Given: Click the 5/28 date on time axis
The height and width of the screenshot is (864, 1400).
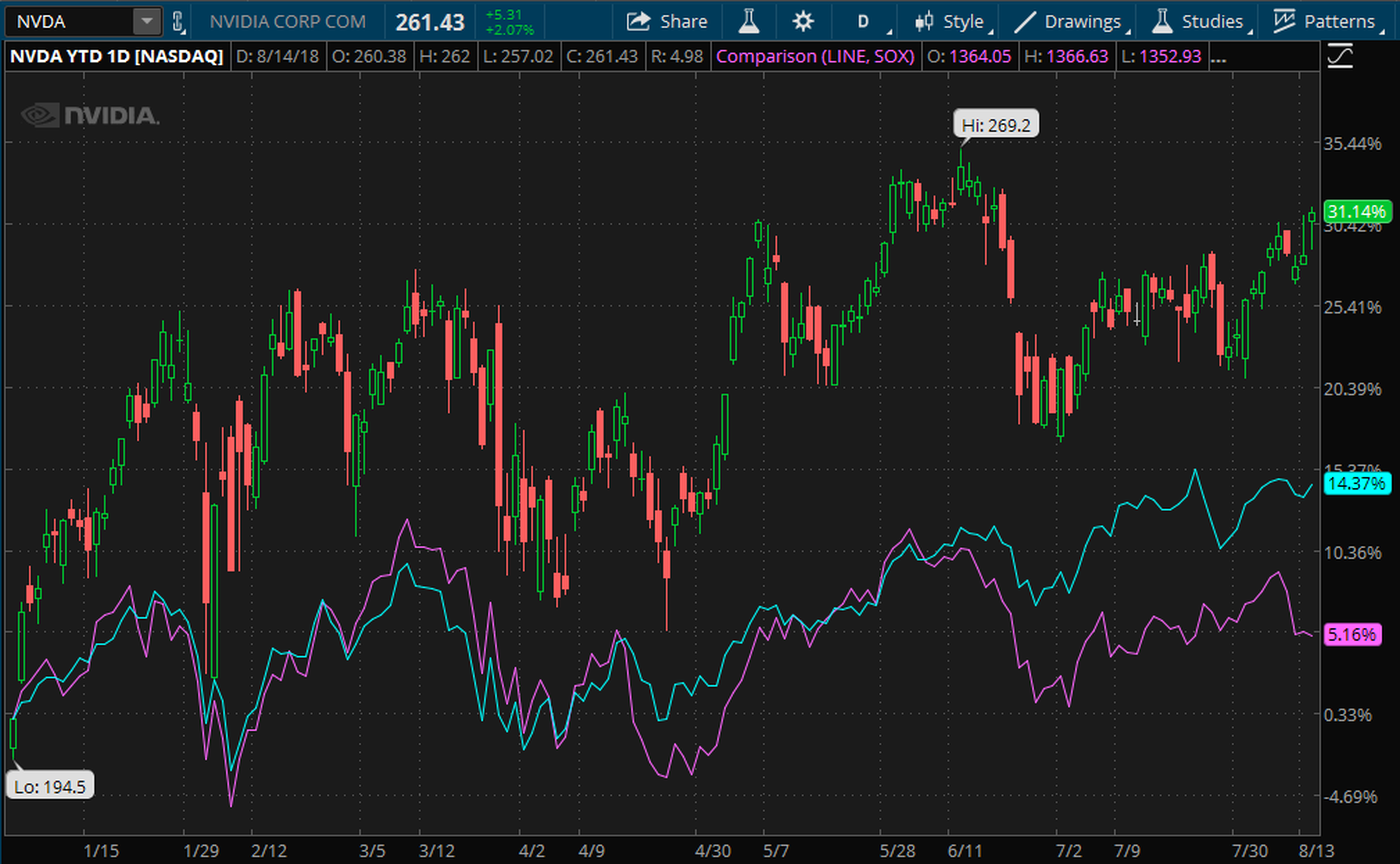Looking at the screenshot, I should pyautogui.click(x=898, y=850).
